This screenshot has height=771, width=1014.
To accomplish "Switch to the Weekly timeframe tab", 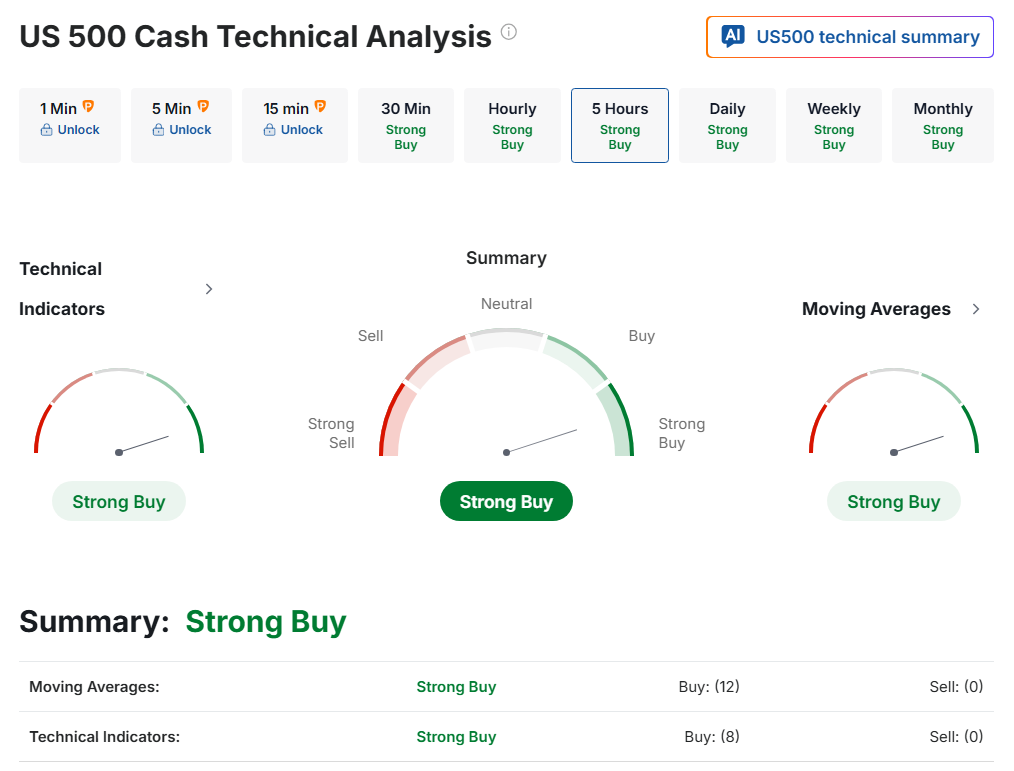I will tap(834, 125).
